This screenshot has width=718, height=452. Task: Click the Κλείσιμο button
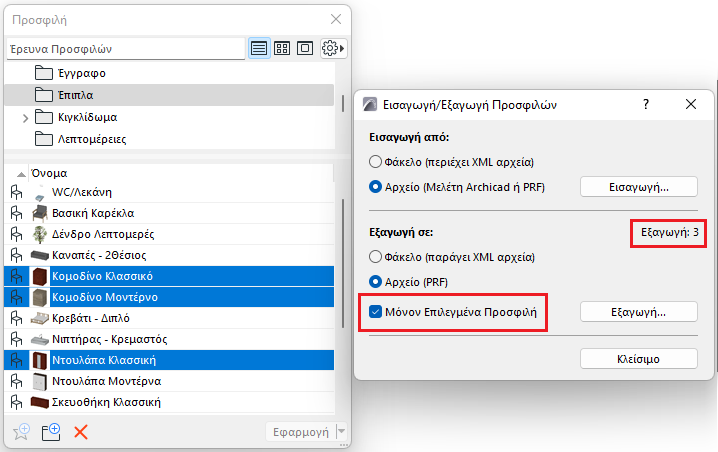[639, 358]
